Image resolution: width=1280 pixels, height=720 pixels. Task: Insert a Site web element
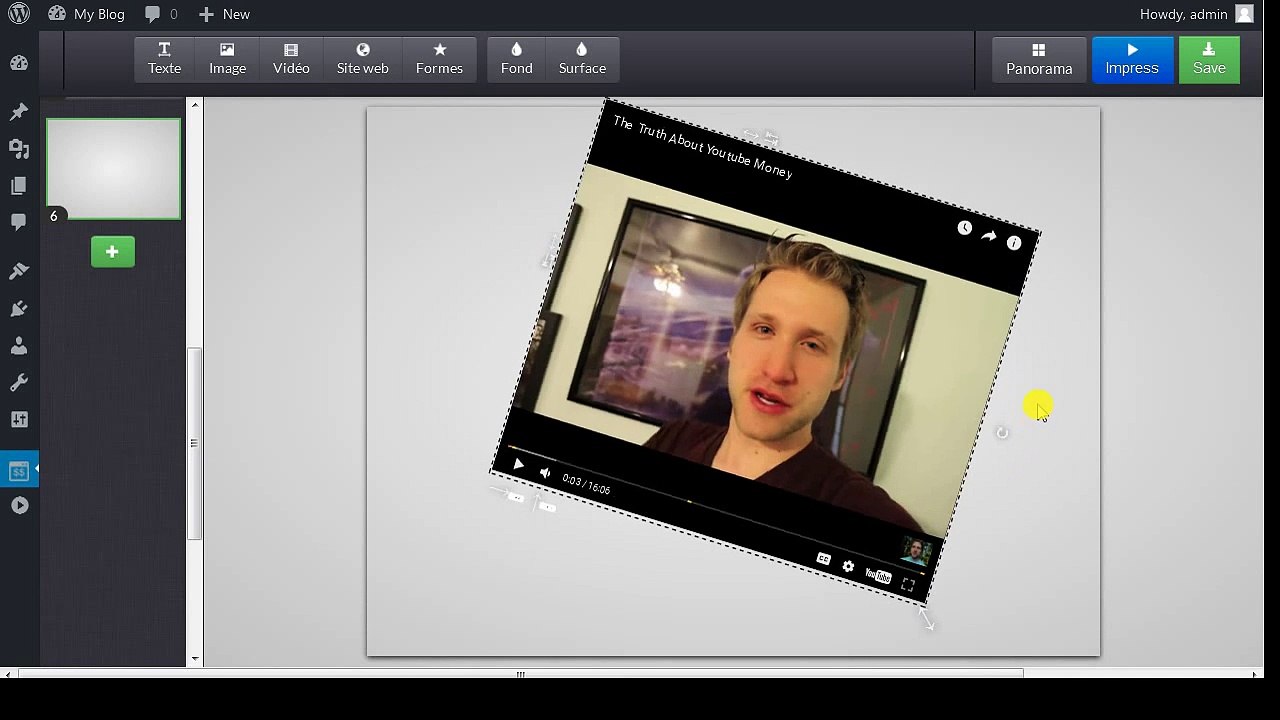click(x=362, y=59)
